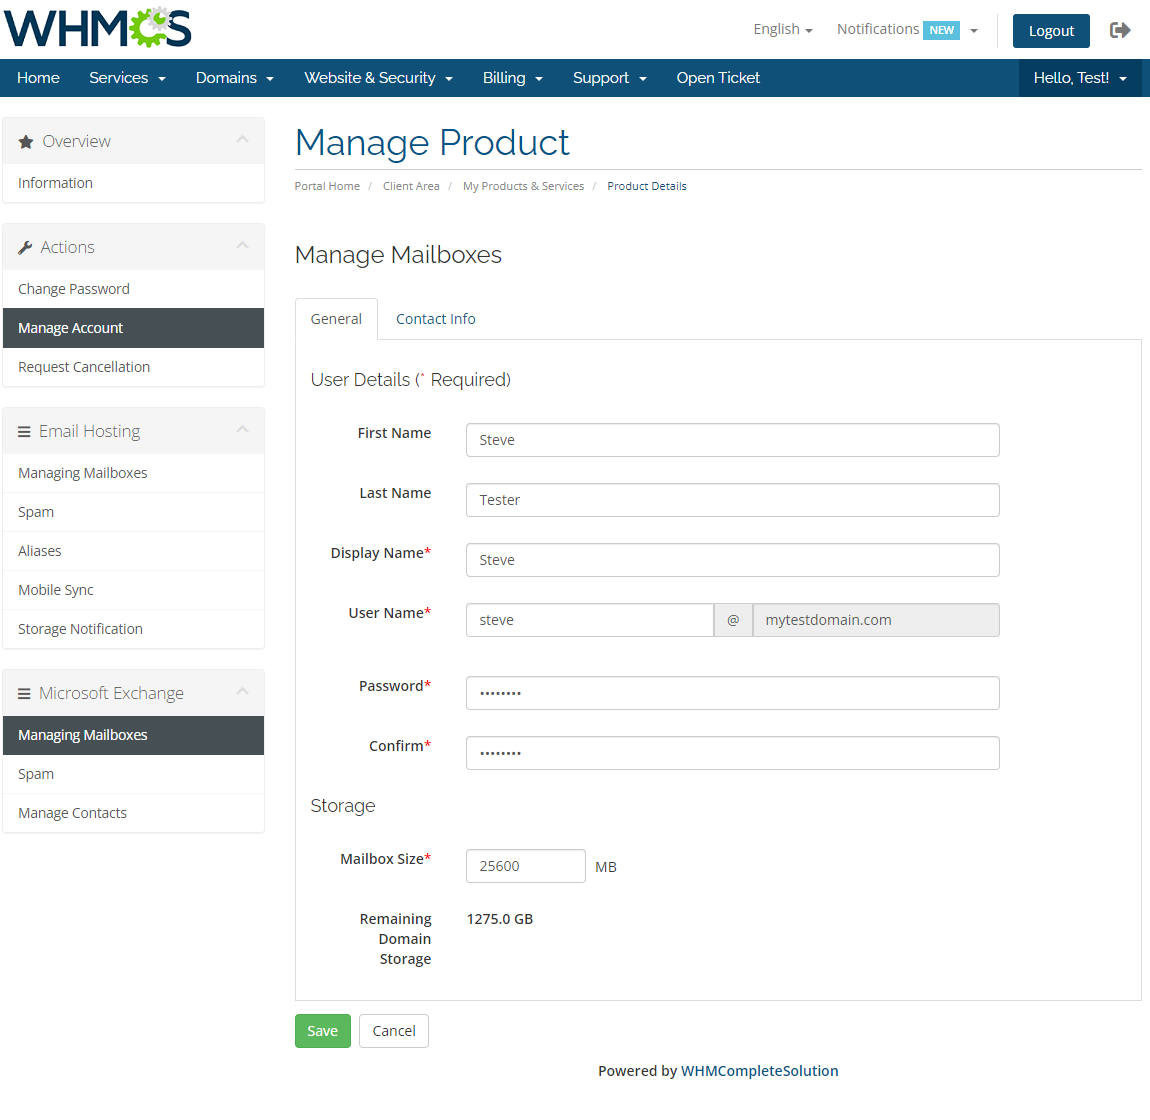Collapse the Email Hosting panel chevron
1150x1120 pixels.
pyautogui.click(x=243, y=429)
